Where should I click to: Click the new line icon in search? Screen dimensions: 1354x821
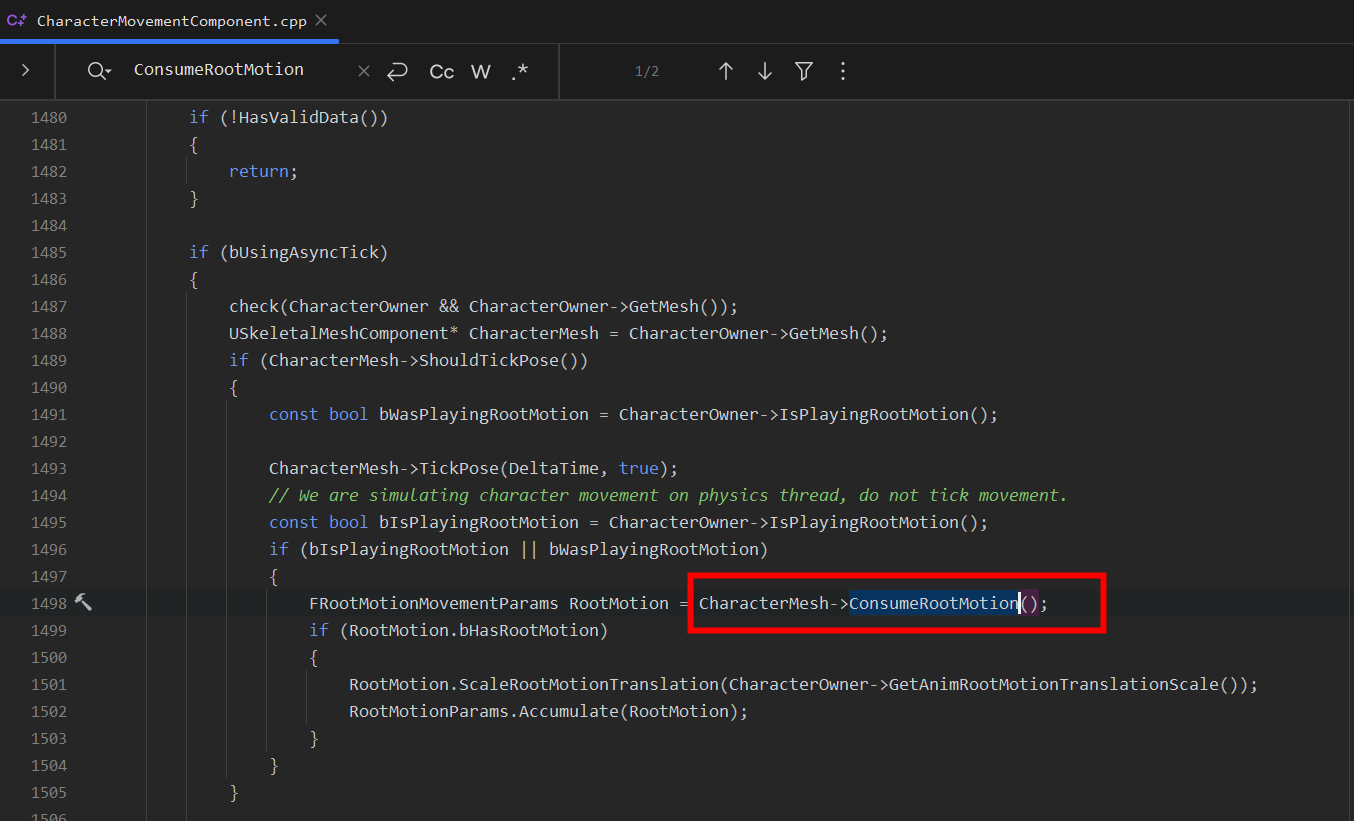click(x=398, y=71)
